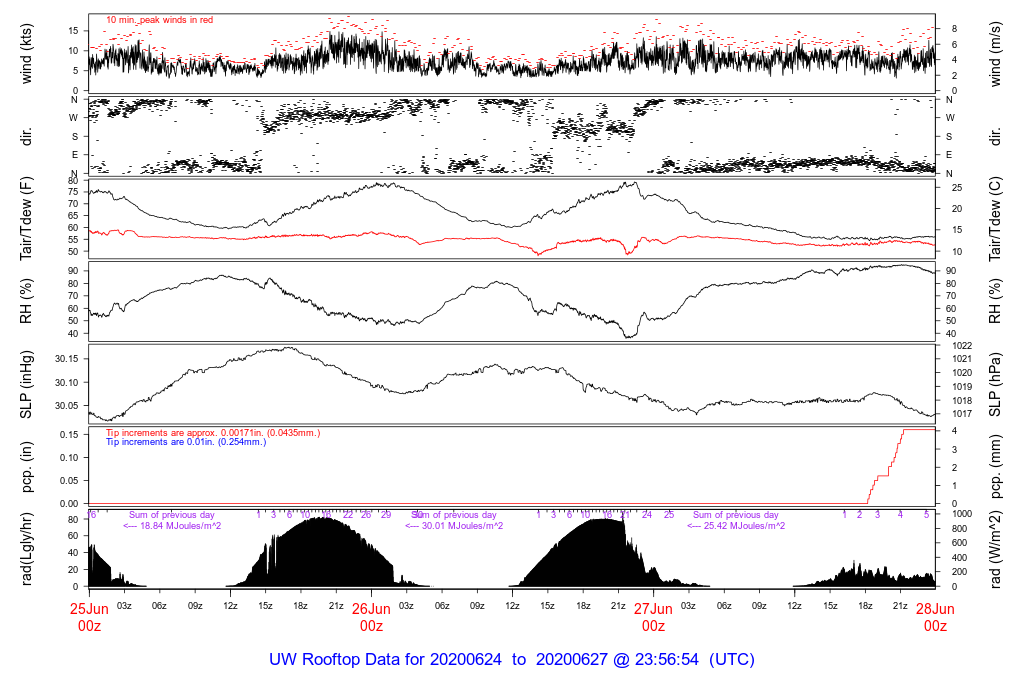The width and height of the screenshot is (1024, 700).
Task: Click the 'SLP (inHg)' axis label
Action: coord(27,384)
